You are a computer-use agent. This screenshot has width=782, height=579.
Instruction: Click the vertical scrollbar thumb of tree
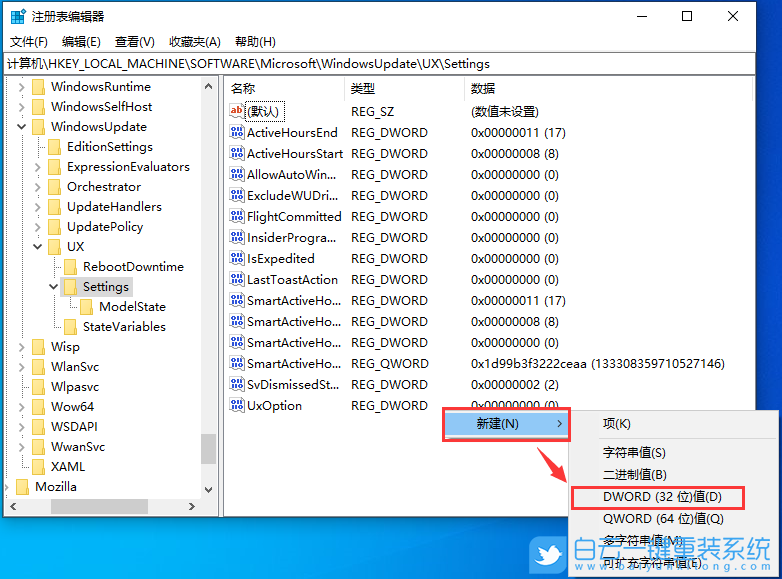click(x=208, y=449)
